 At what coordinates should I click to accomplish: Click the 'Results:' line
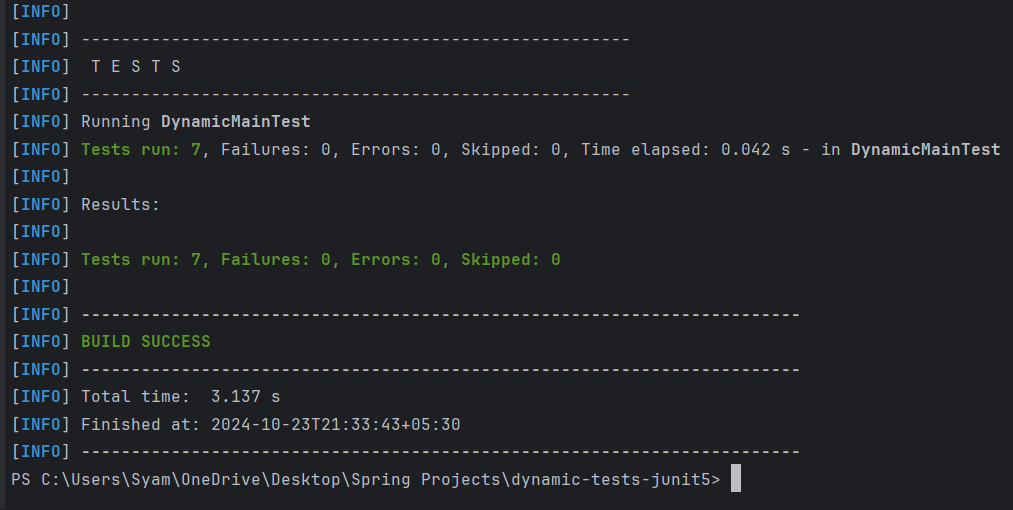[120, 205]
